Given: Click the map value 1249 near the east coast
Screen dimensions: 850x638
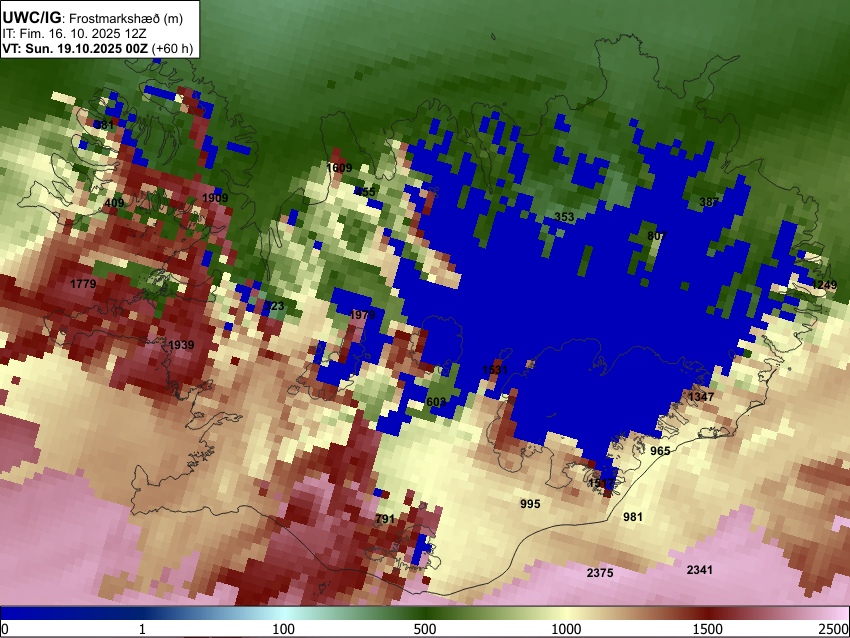Looking at the screenshot, I should point(825,285).
